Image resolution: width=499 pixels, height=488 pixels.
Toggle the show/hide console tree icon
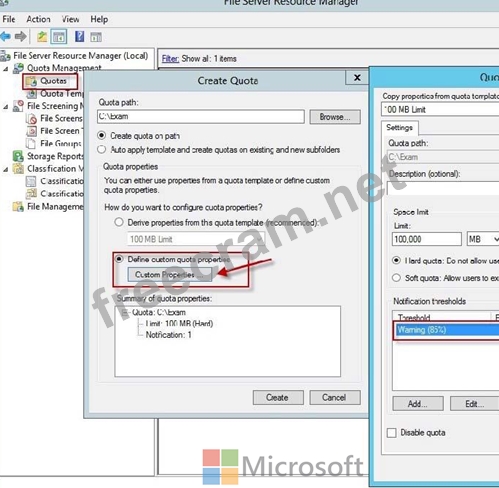click(x=59, y=37)
